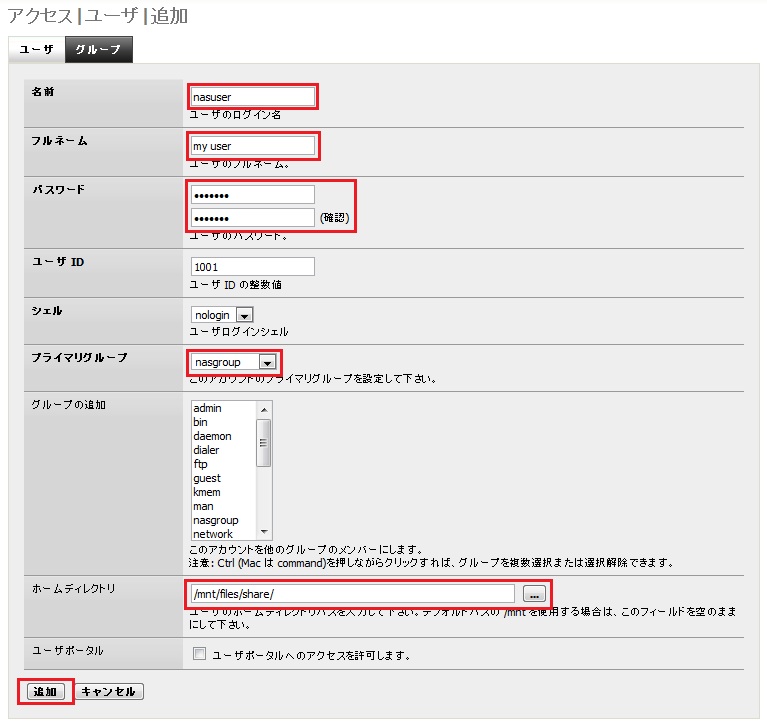Click the first password field
The height and width of the screenshot is (728, 767).
pos(252,194)
